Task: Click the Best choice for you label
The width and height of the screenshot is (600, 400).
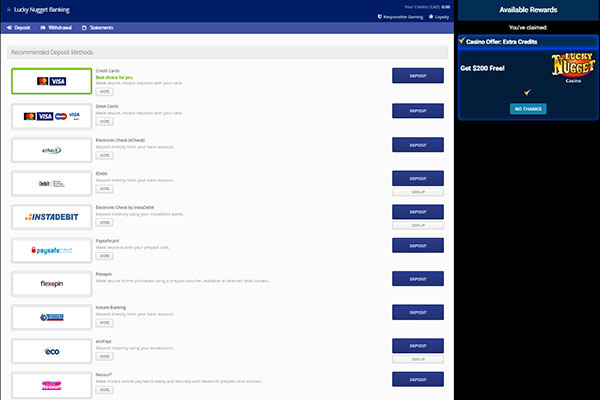Action: coord(114,77)
